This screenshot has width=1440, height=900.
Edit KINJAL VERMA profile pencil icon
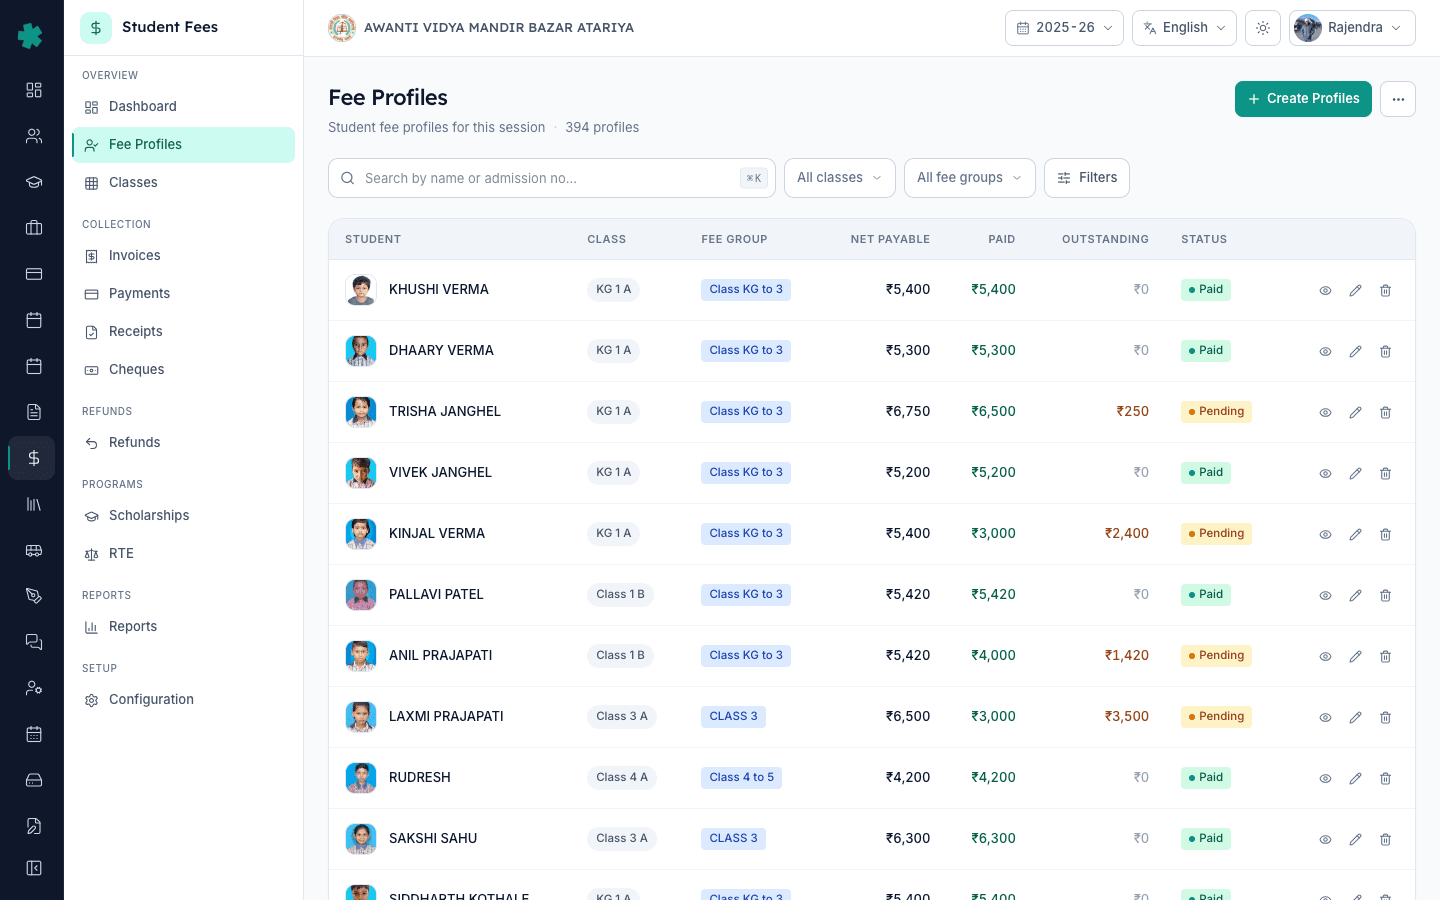[1355, 534]
